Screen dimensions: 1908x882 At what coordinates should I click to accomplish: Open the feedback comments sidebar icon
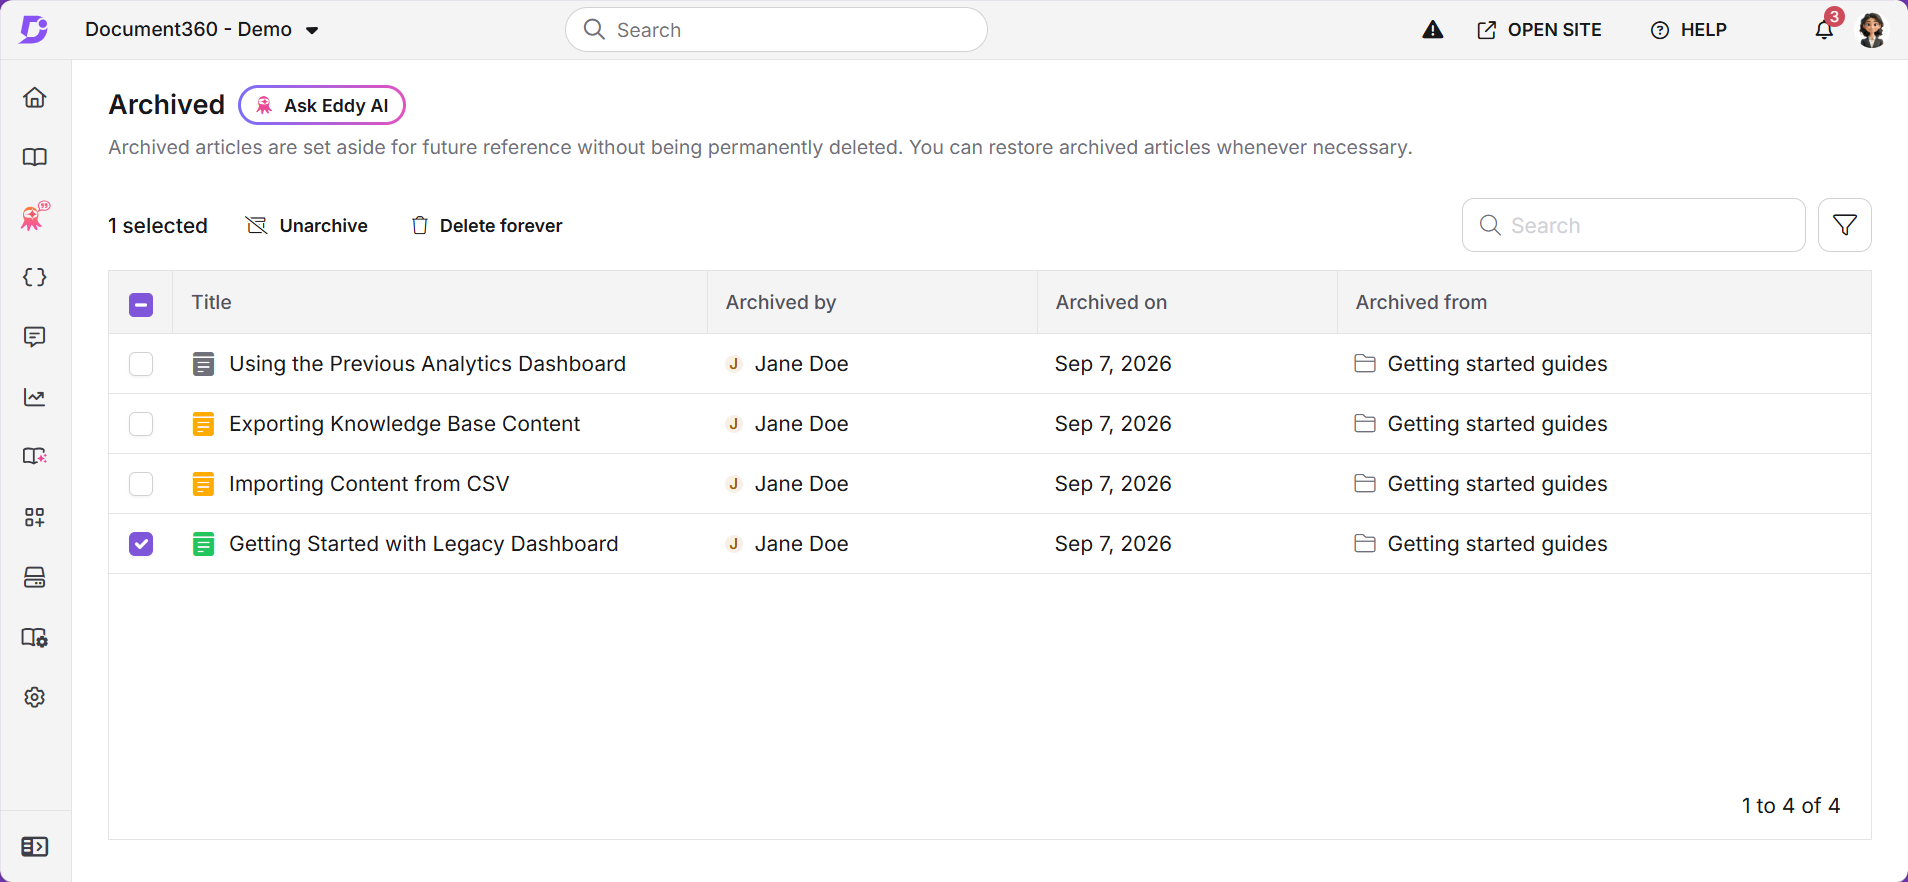click(35, 337)
